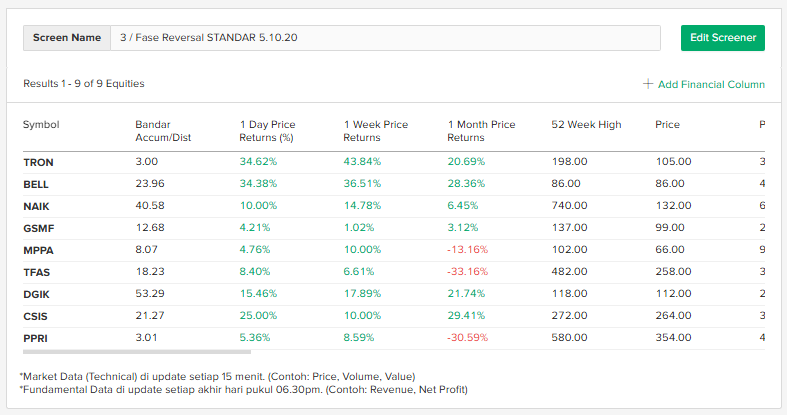Image resolution: width=787 pixels, height=415 pixels.
Task: Select the DGIK ticker
Action: pyautogui.click(x=36, y=294)
